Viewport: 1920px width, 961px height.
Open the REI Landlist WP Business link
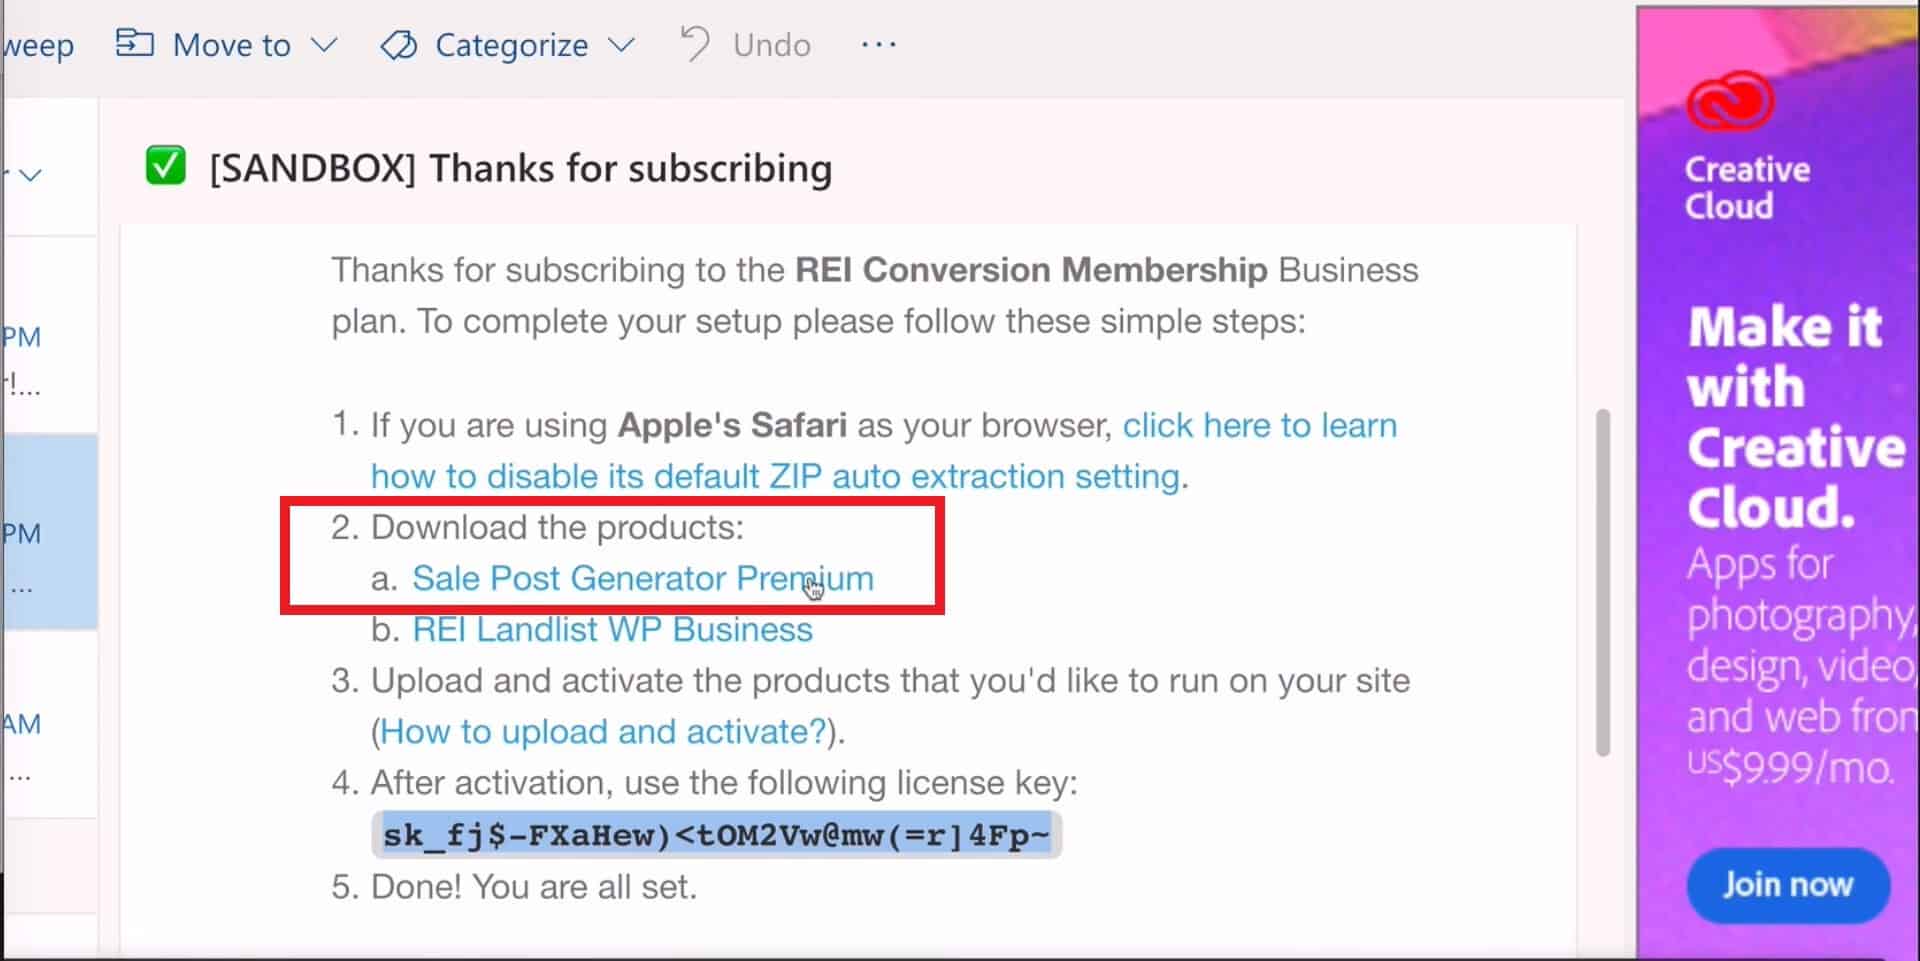[612, 629]
